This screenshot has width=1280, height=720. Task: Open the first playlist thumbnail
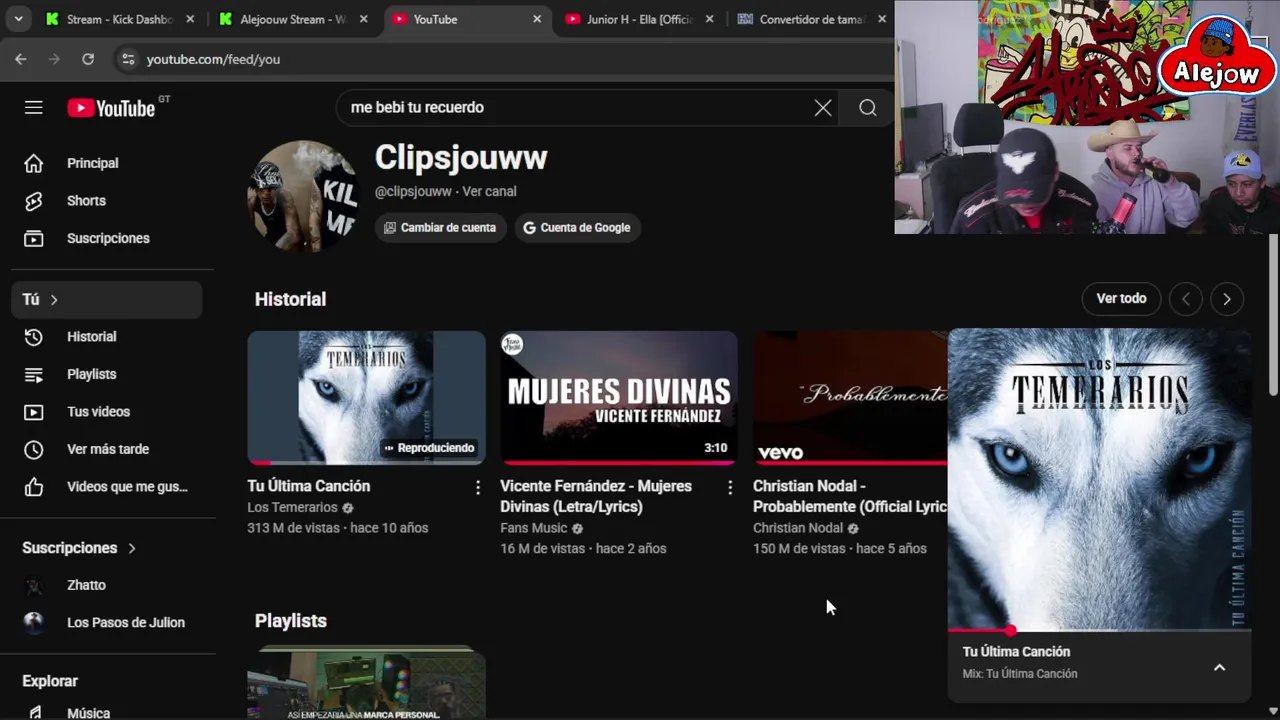(x=366, y=684)
